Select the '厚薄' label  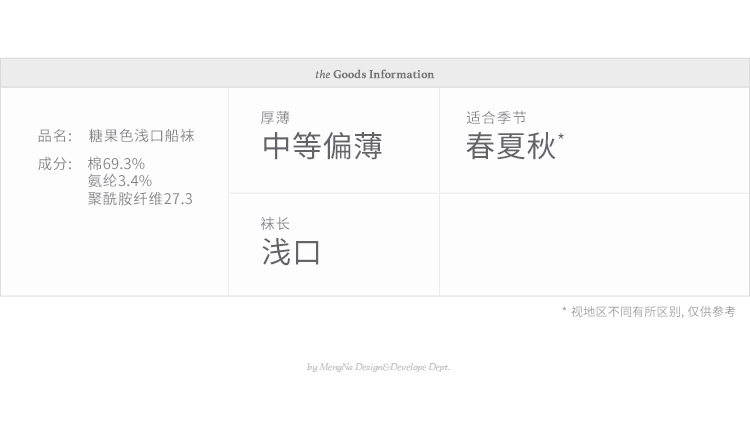tap(275, 117)
